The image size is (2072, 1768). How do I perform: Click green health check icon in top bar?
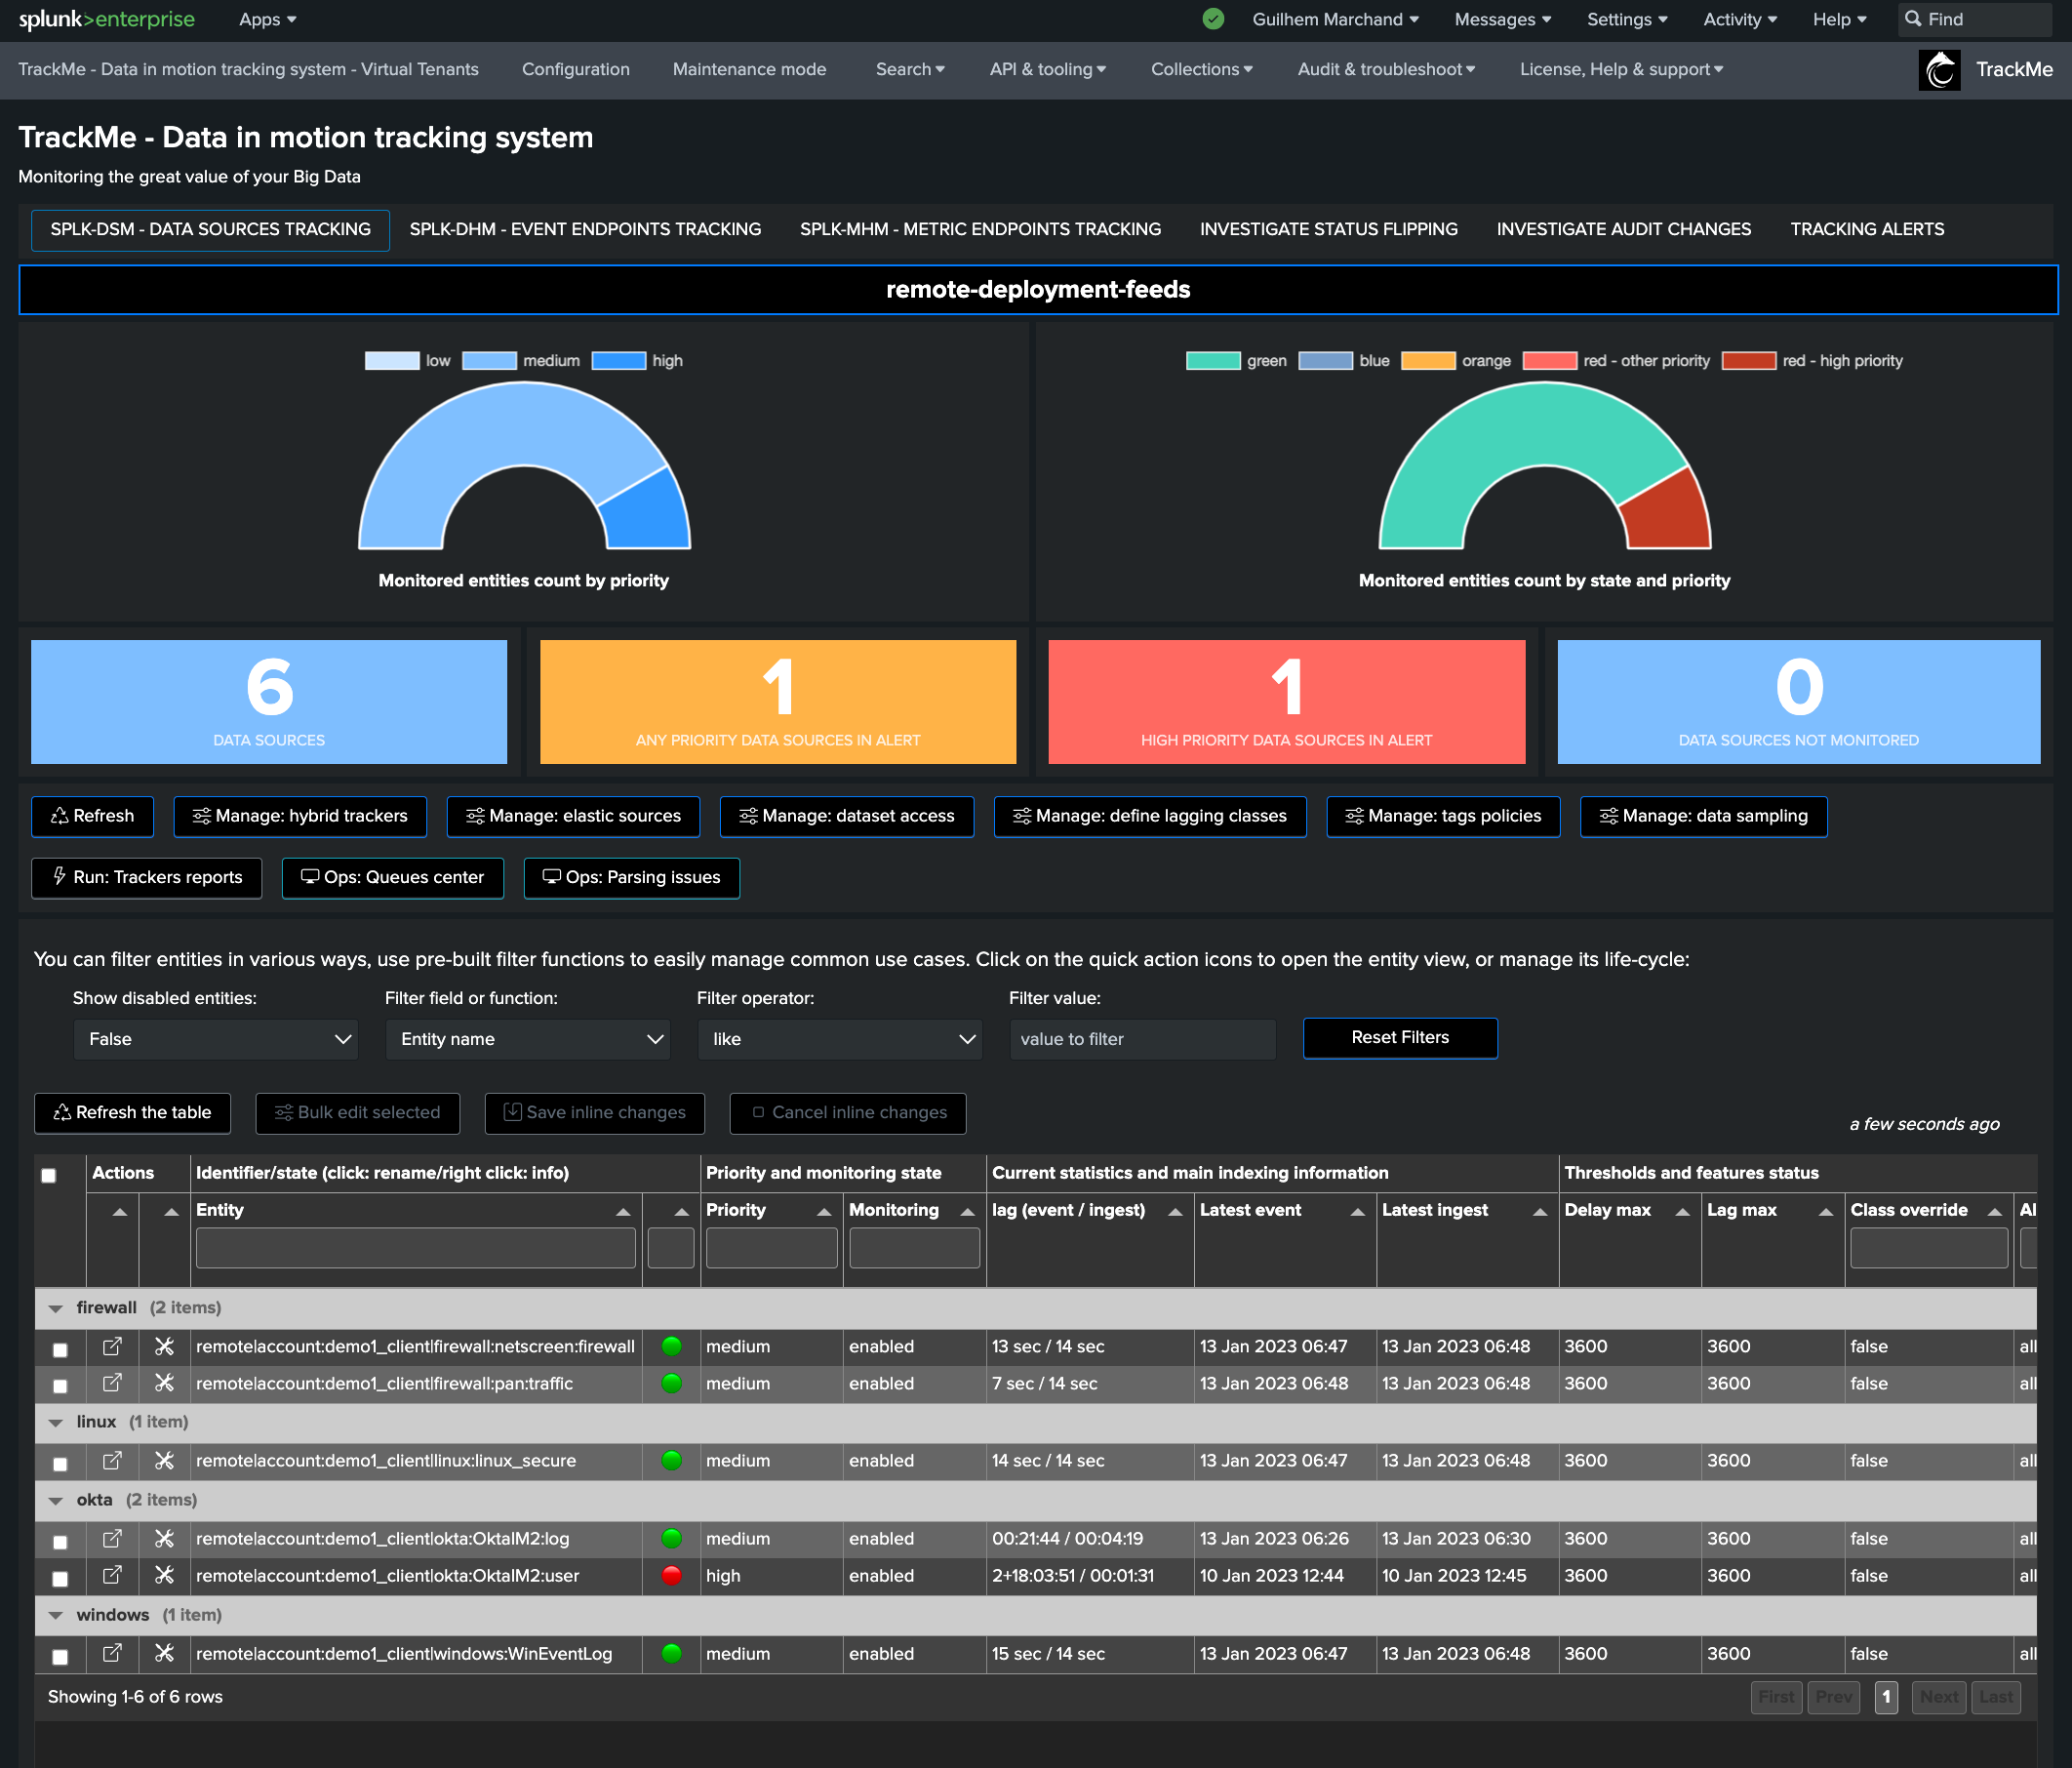point(1213,19)
